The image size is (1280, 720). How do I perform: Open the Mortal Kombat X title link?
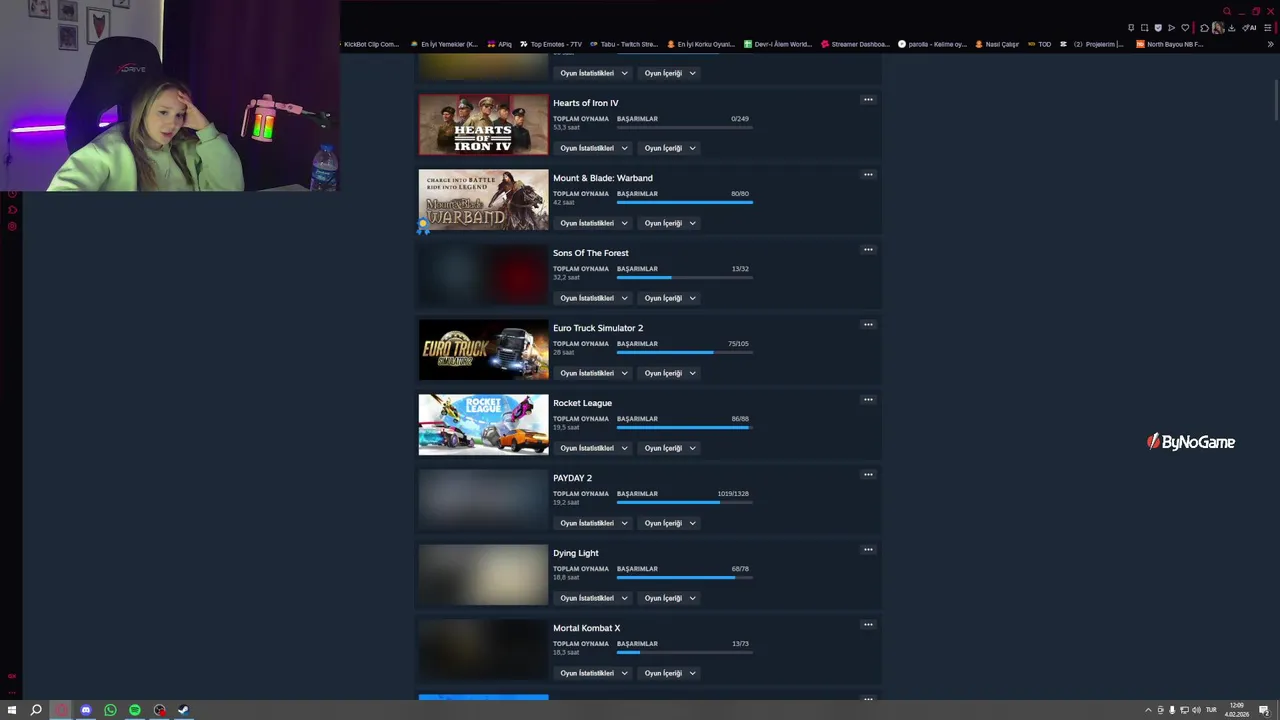point(587,628)
